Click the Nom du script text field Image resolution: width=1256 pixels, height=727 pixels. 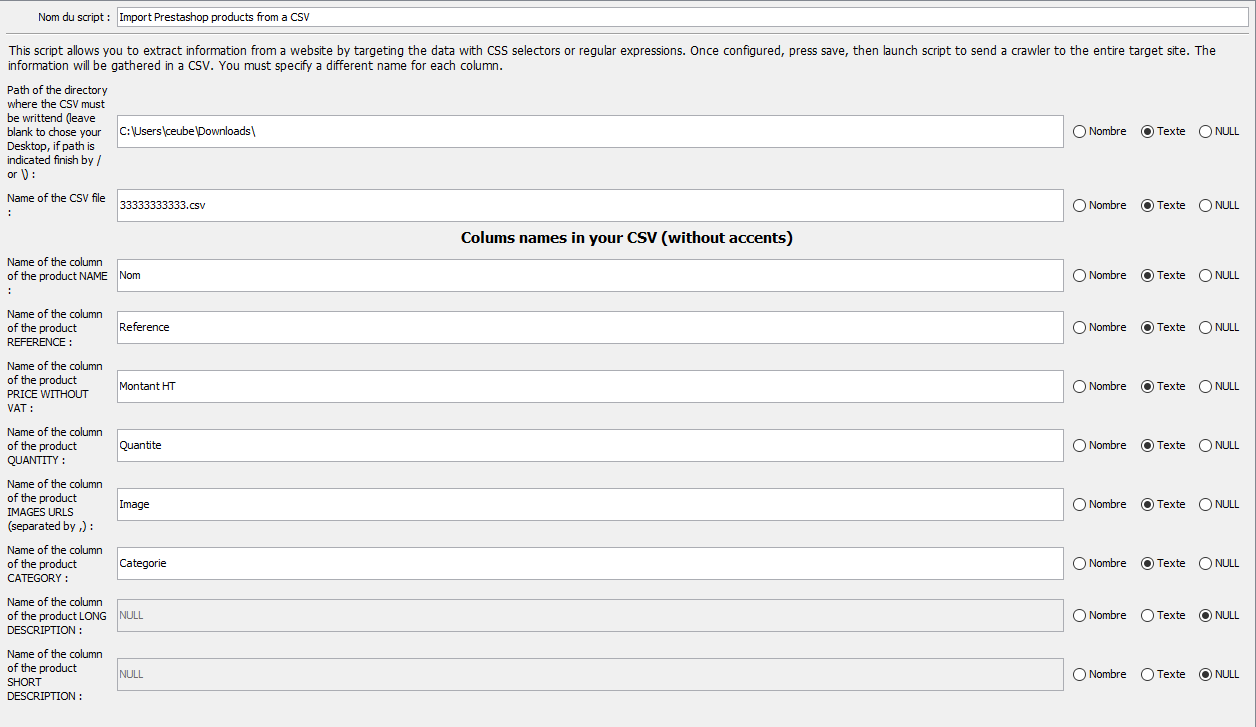(x=683, y=17)
